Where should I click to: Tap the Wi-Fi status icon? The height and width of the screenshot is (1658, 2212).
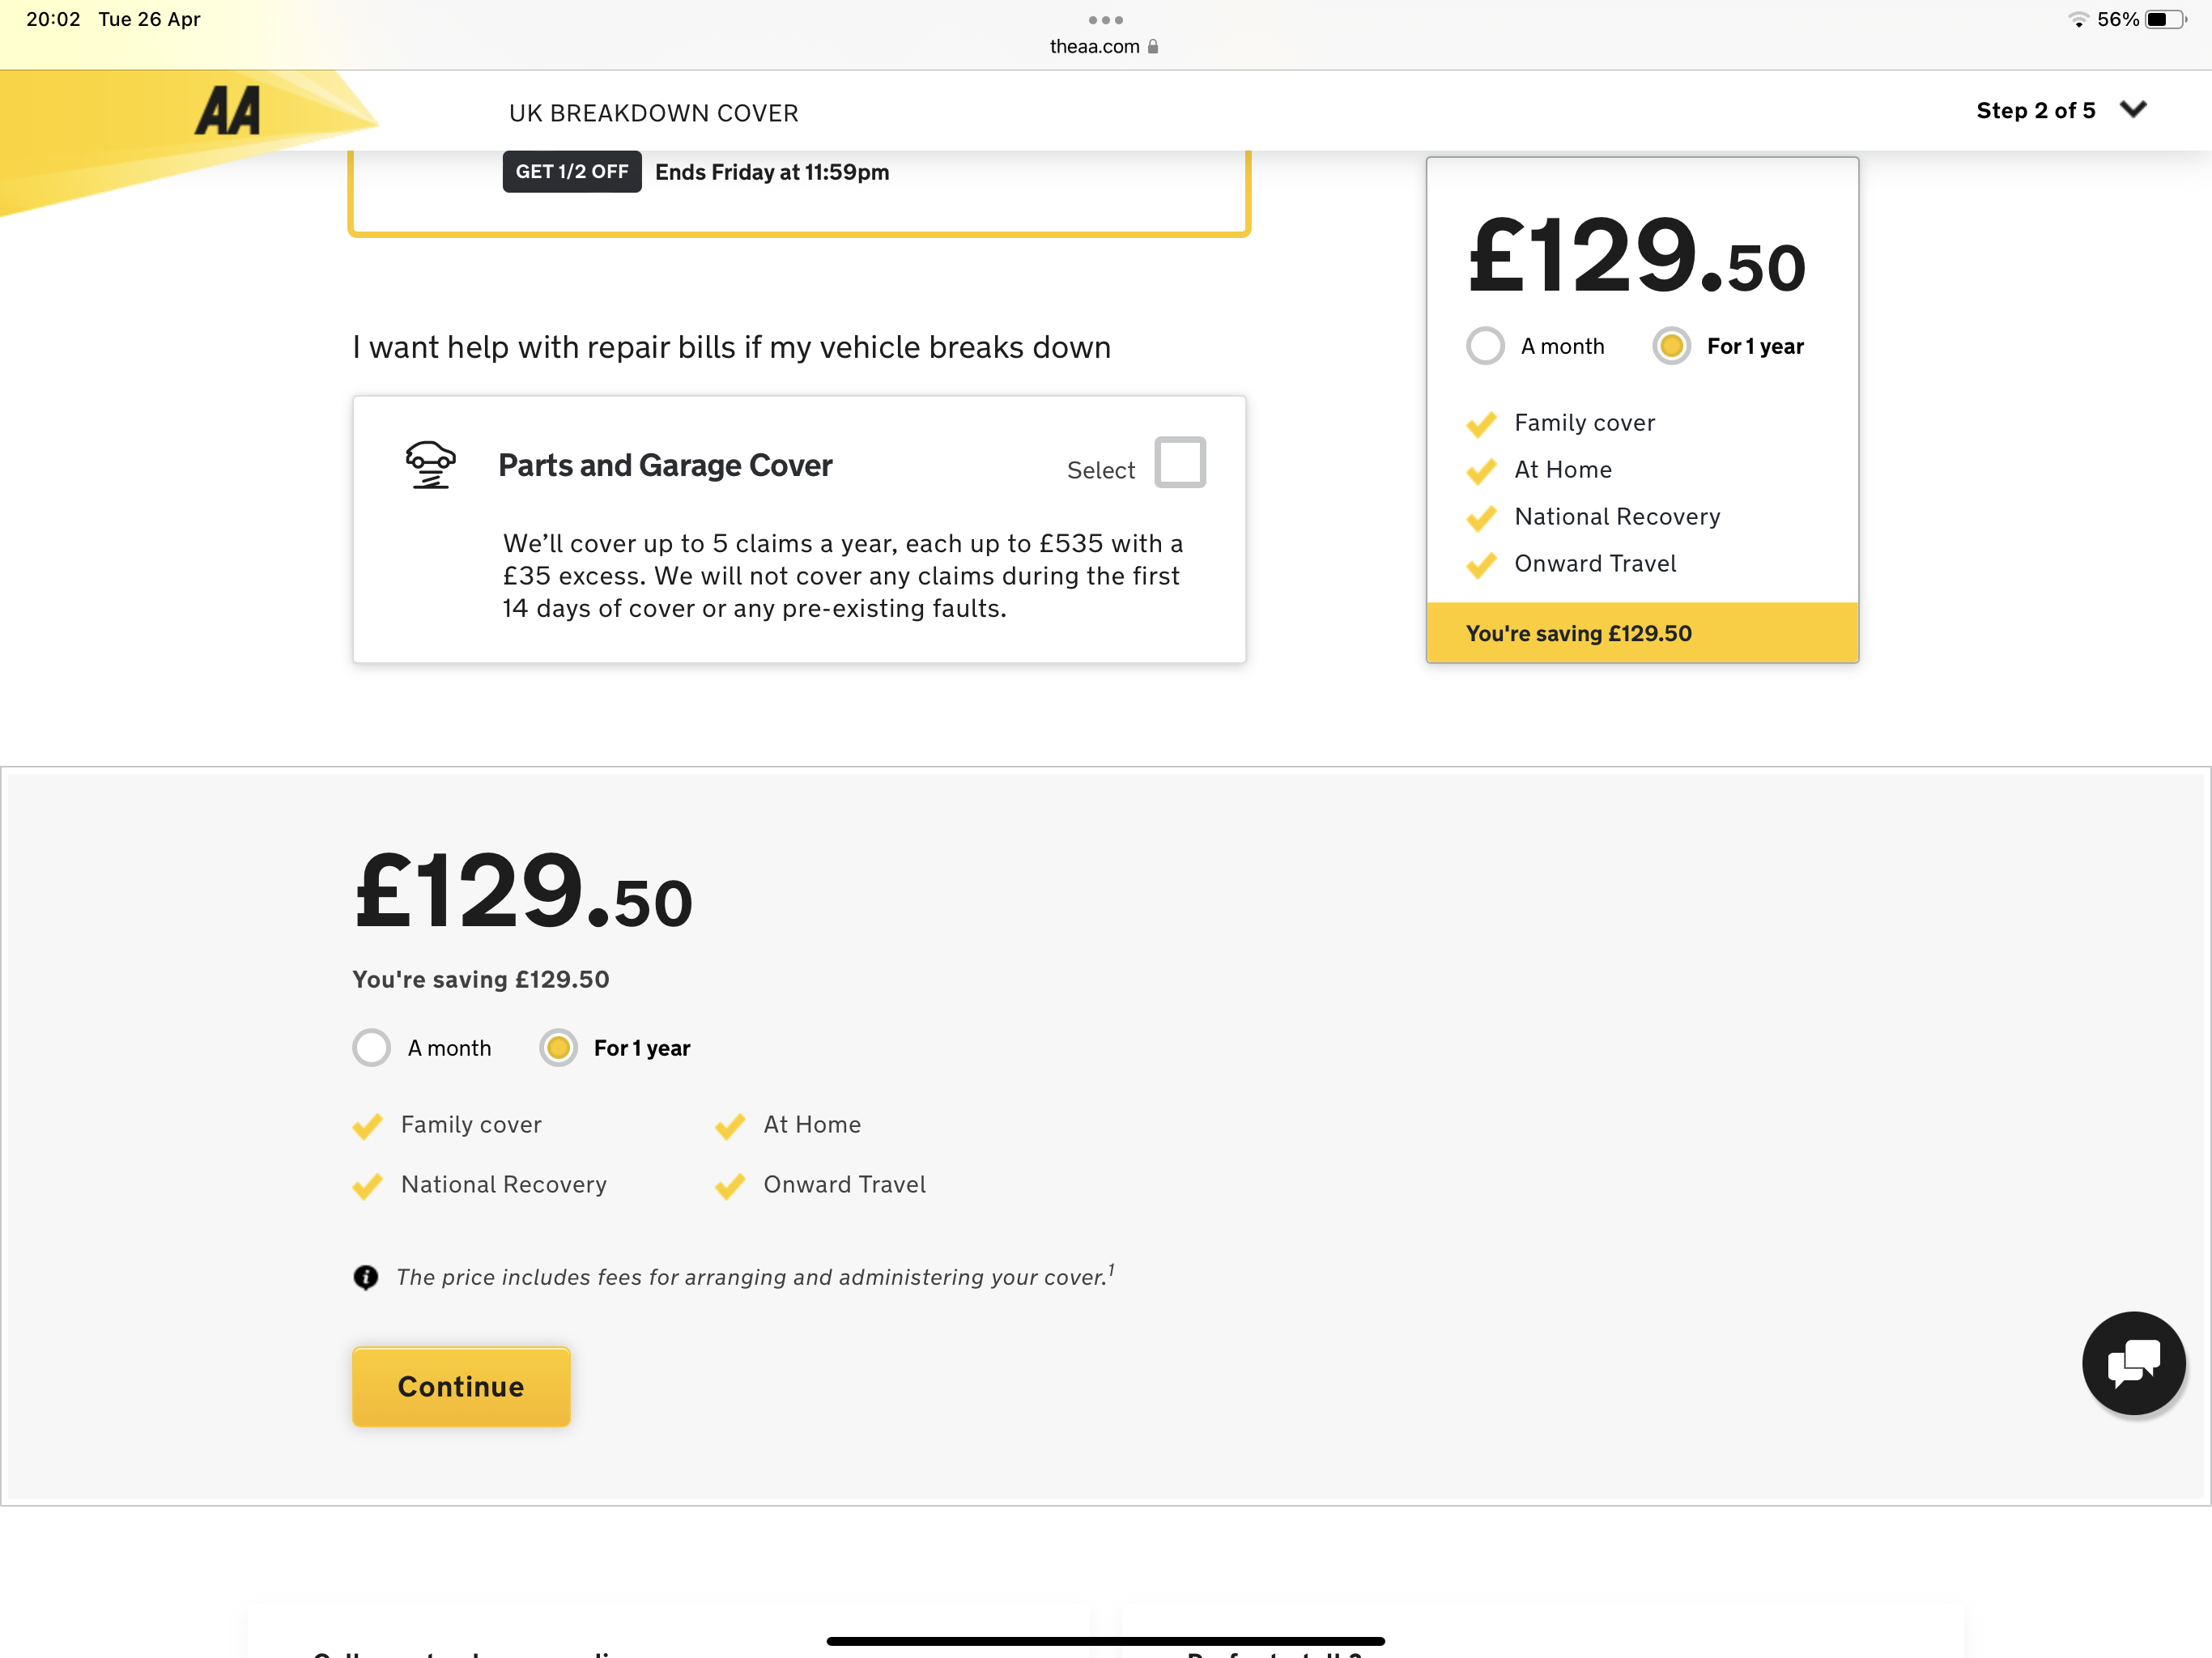[2078, 19]
